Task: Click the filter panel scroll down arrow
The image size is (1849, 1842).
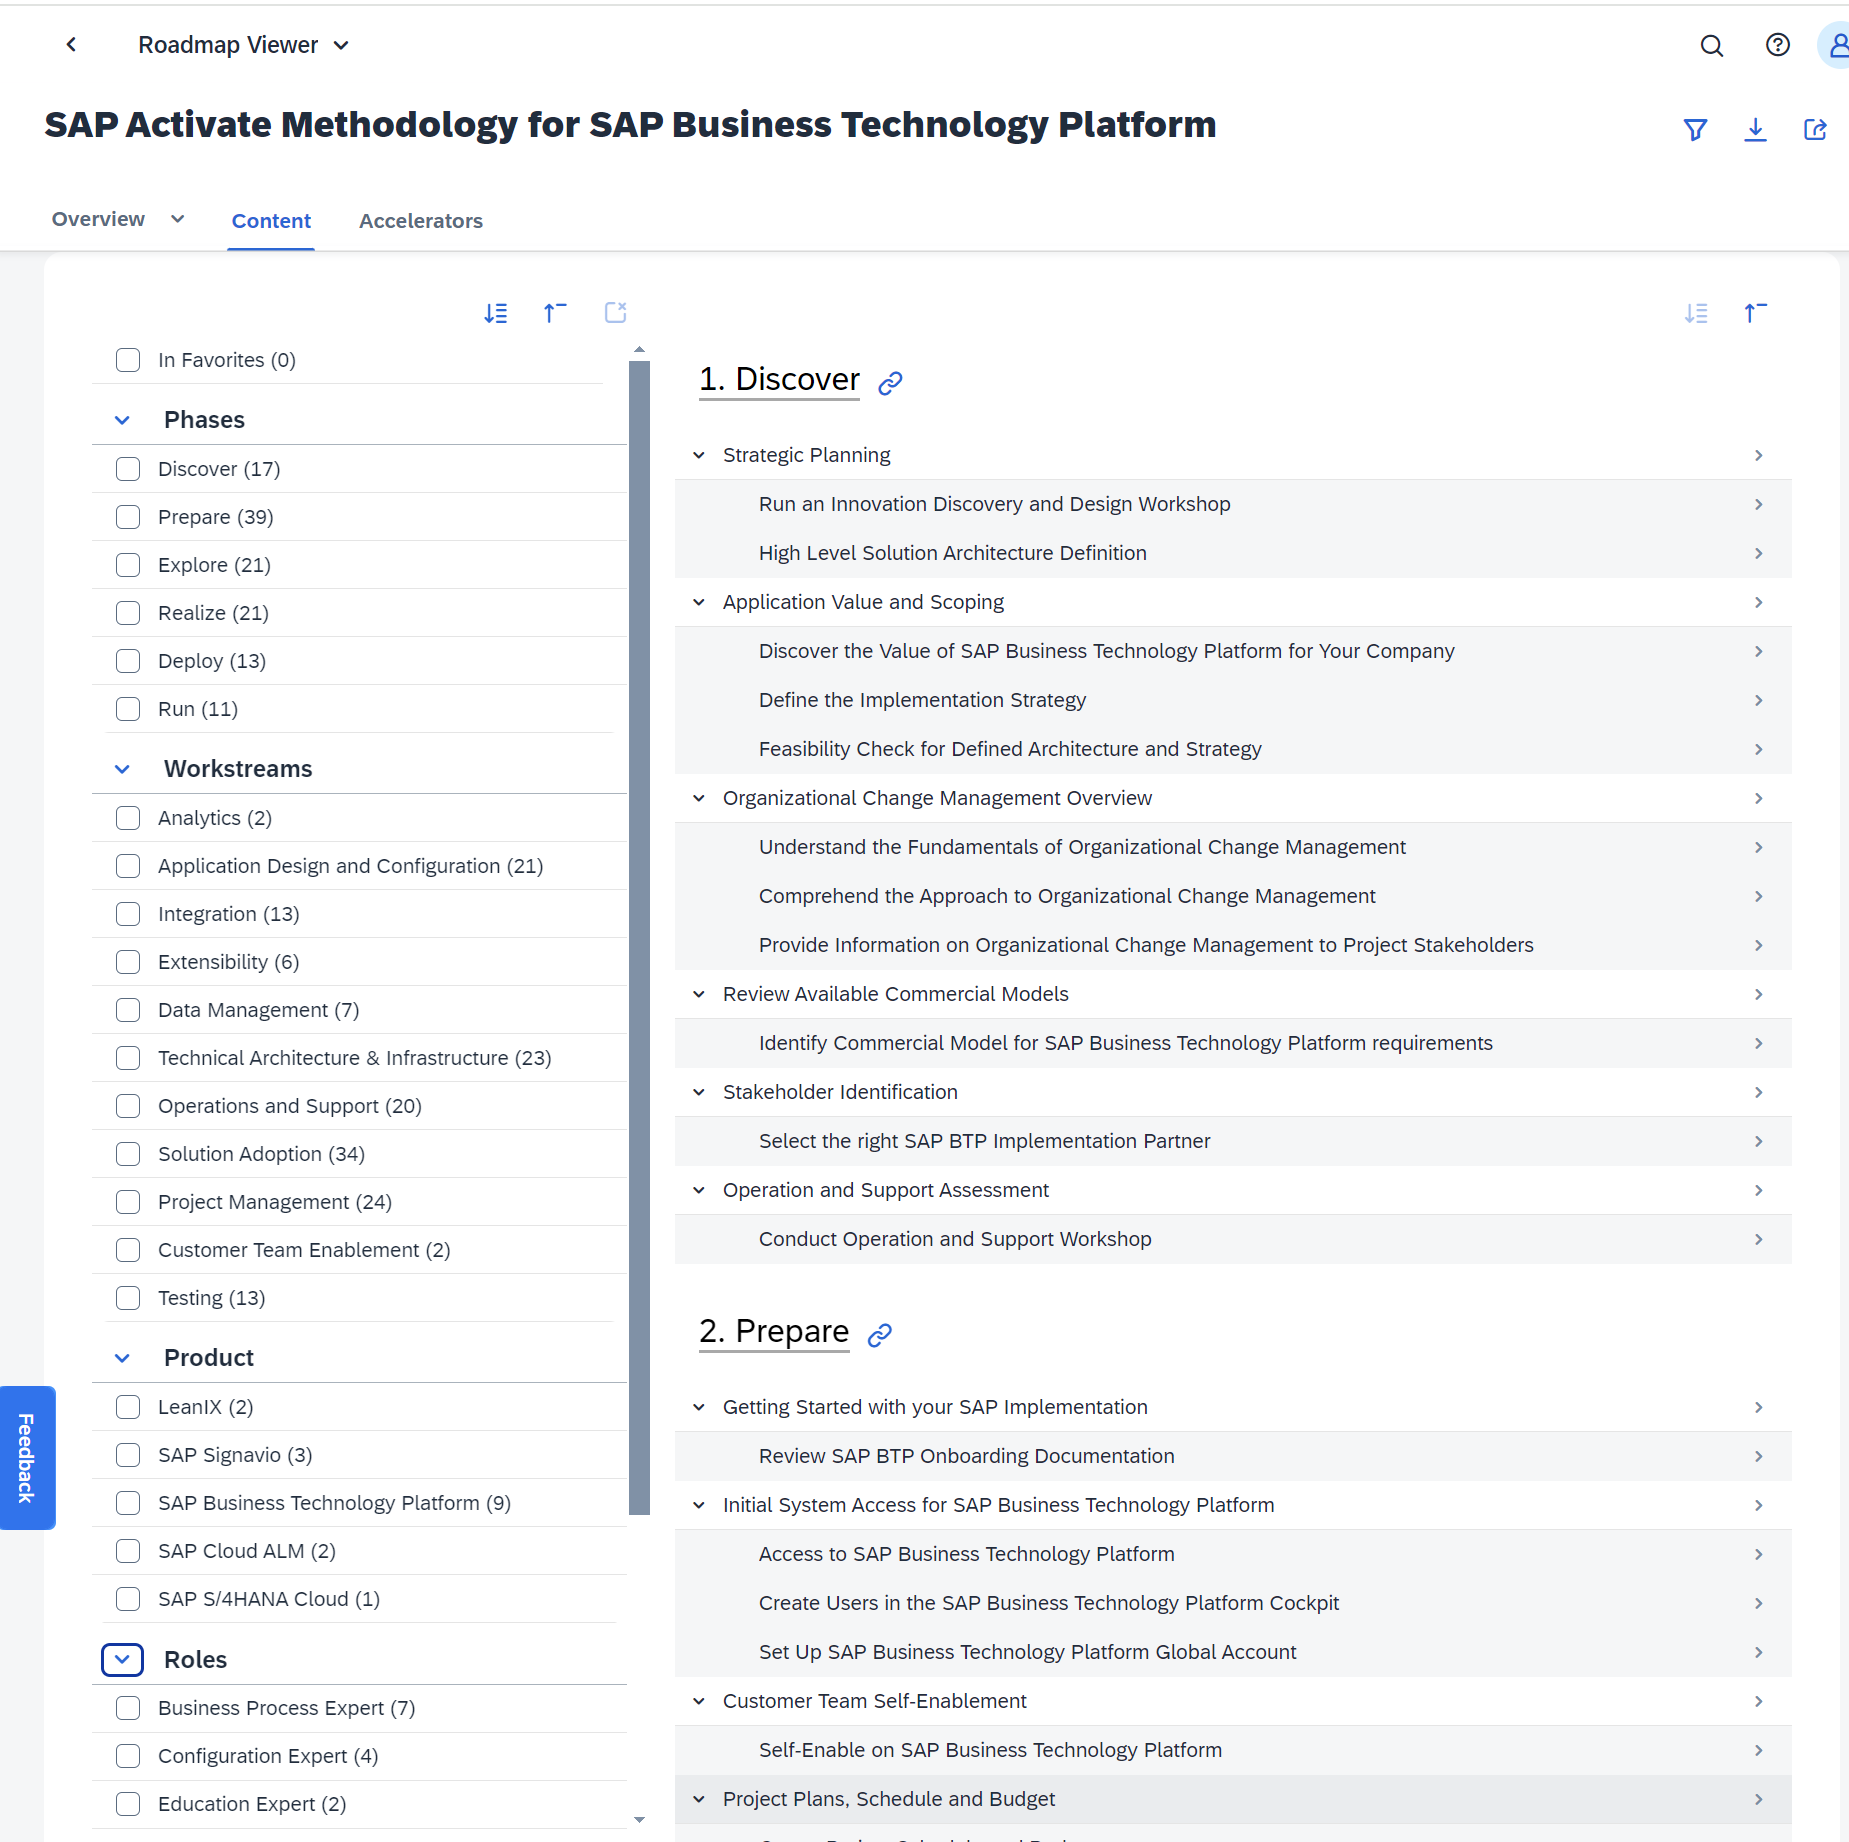Action: click(639, 1820)
